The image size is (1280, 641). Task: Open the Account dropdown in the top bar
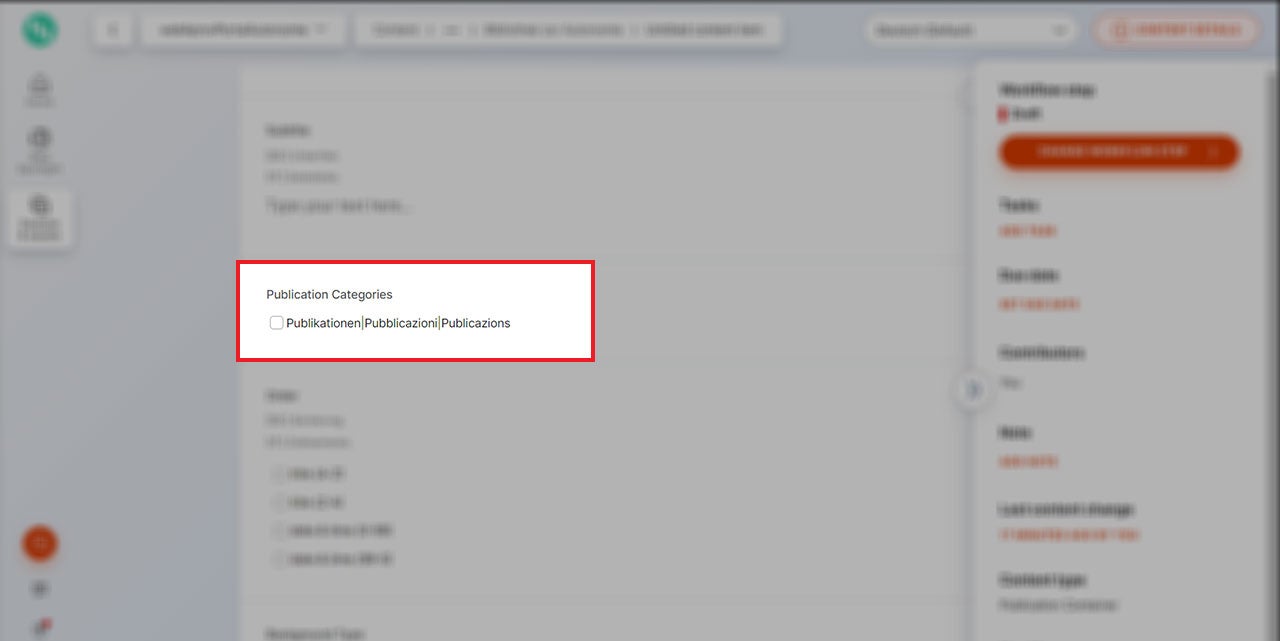click(965, 30)
